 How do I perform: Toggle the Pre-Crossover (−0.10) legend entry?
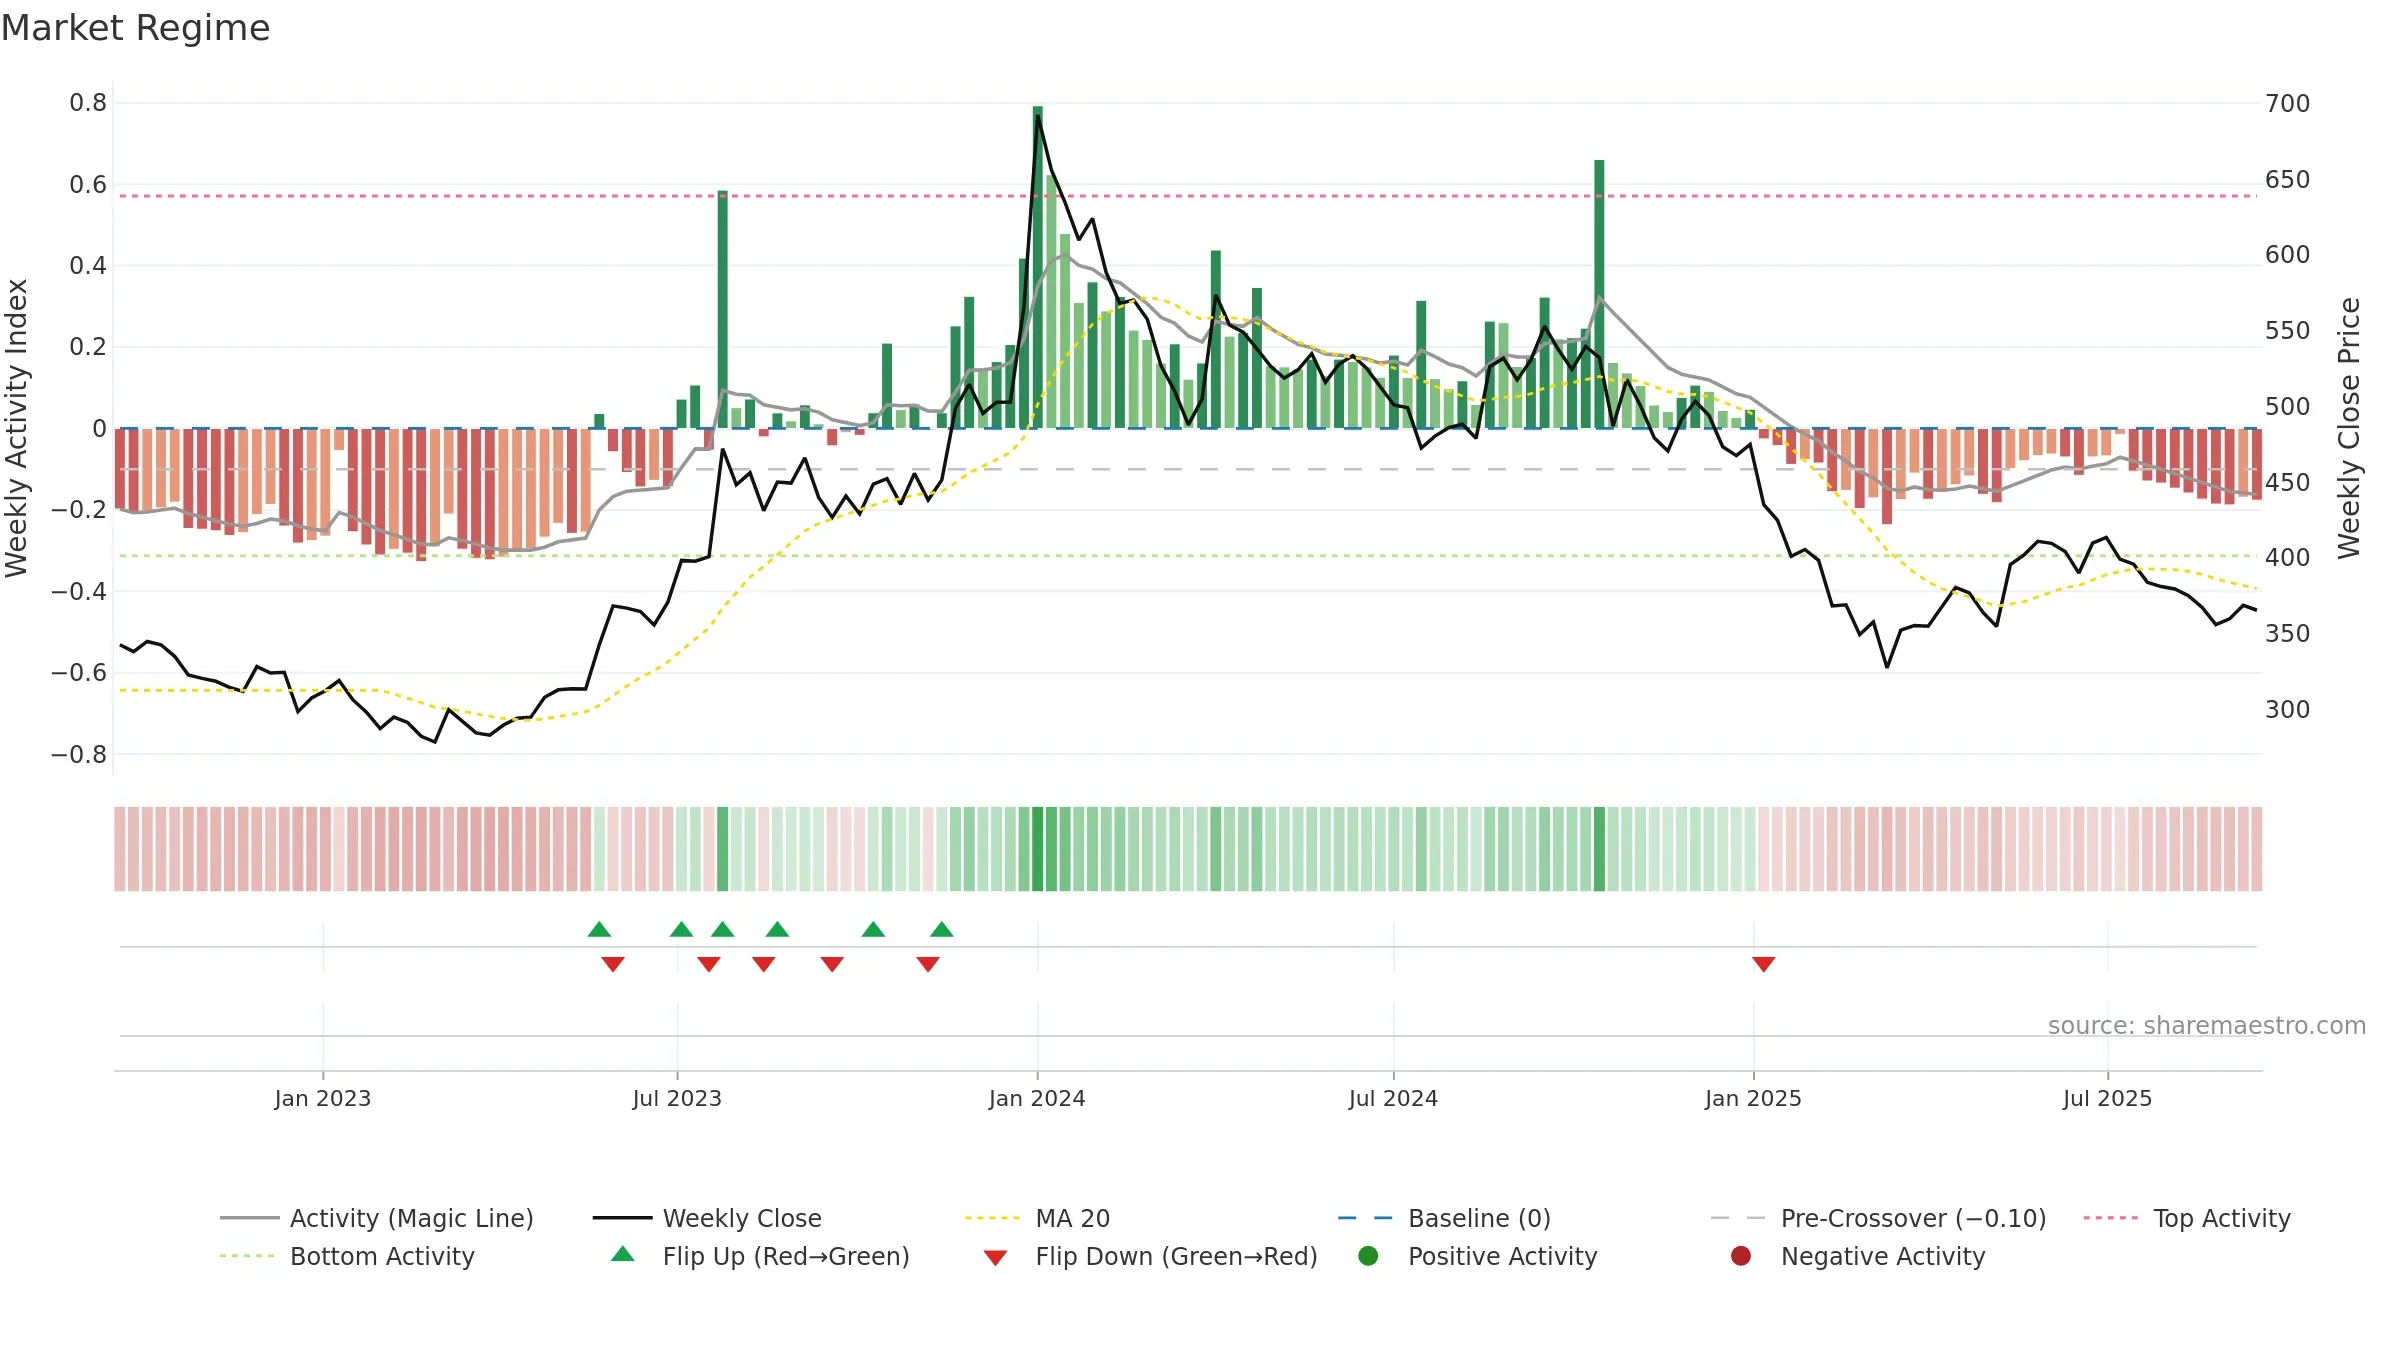coord(1878,1218)
